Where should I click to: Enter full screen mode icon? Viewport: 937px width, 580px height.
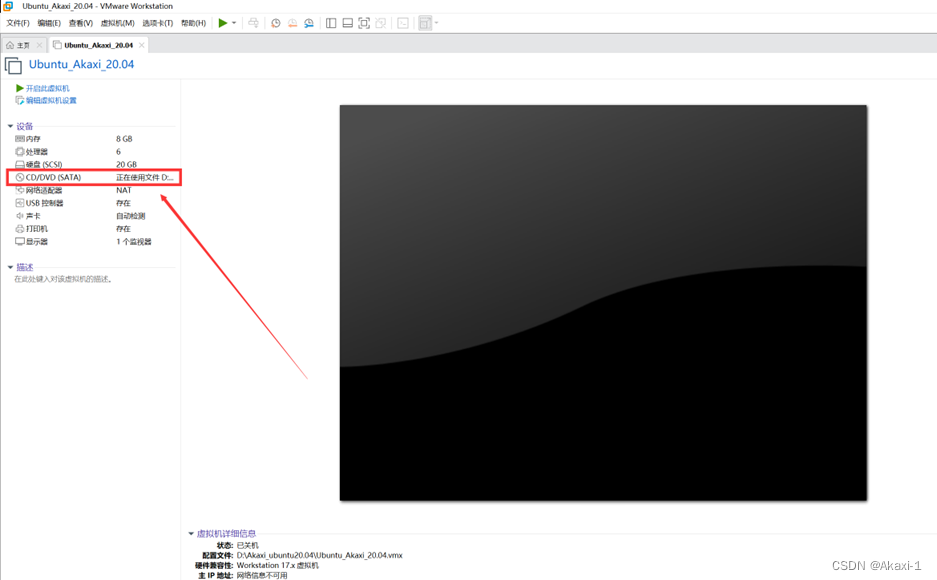364,23
